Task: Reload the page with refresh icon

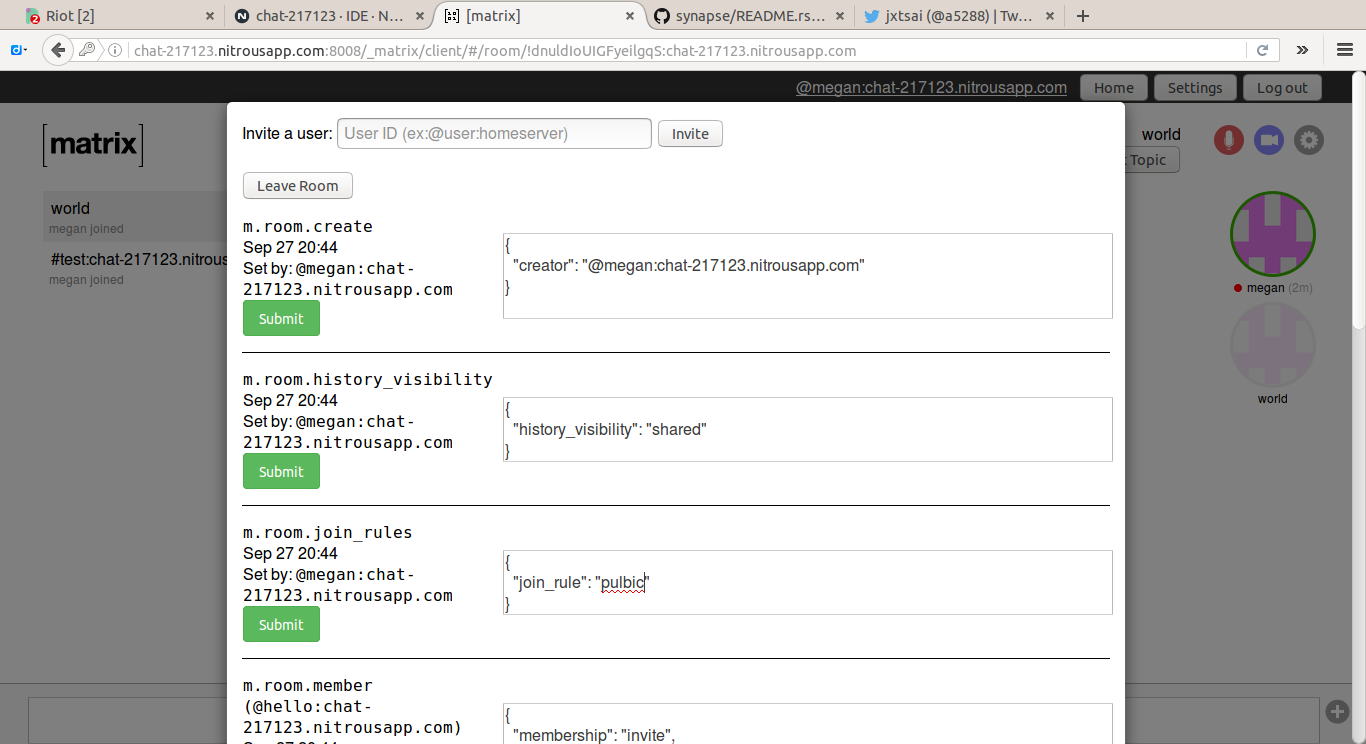Action: (1262, 50)
